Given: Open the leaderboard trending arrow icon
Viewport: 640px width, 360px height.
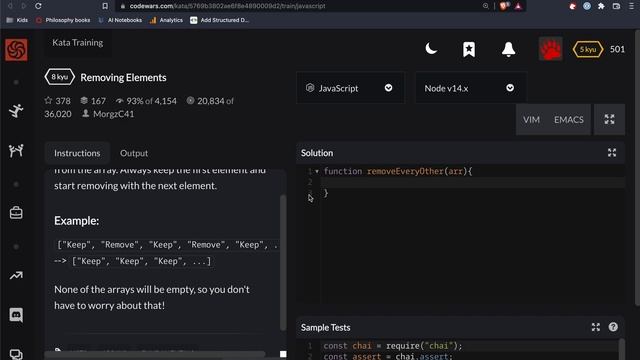Looking at the screenshot, I should 16,276.
